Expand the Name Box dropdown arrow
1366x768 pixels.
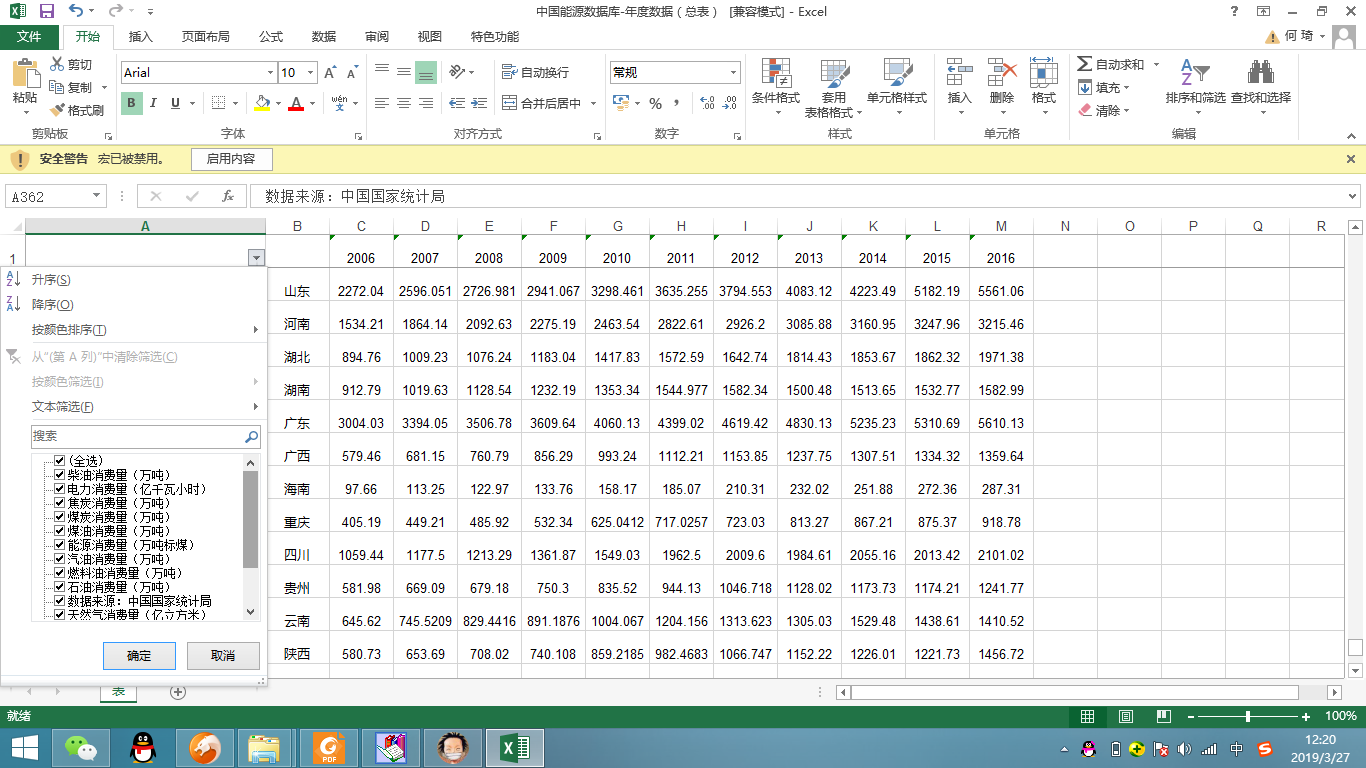coord(97,197)
